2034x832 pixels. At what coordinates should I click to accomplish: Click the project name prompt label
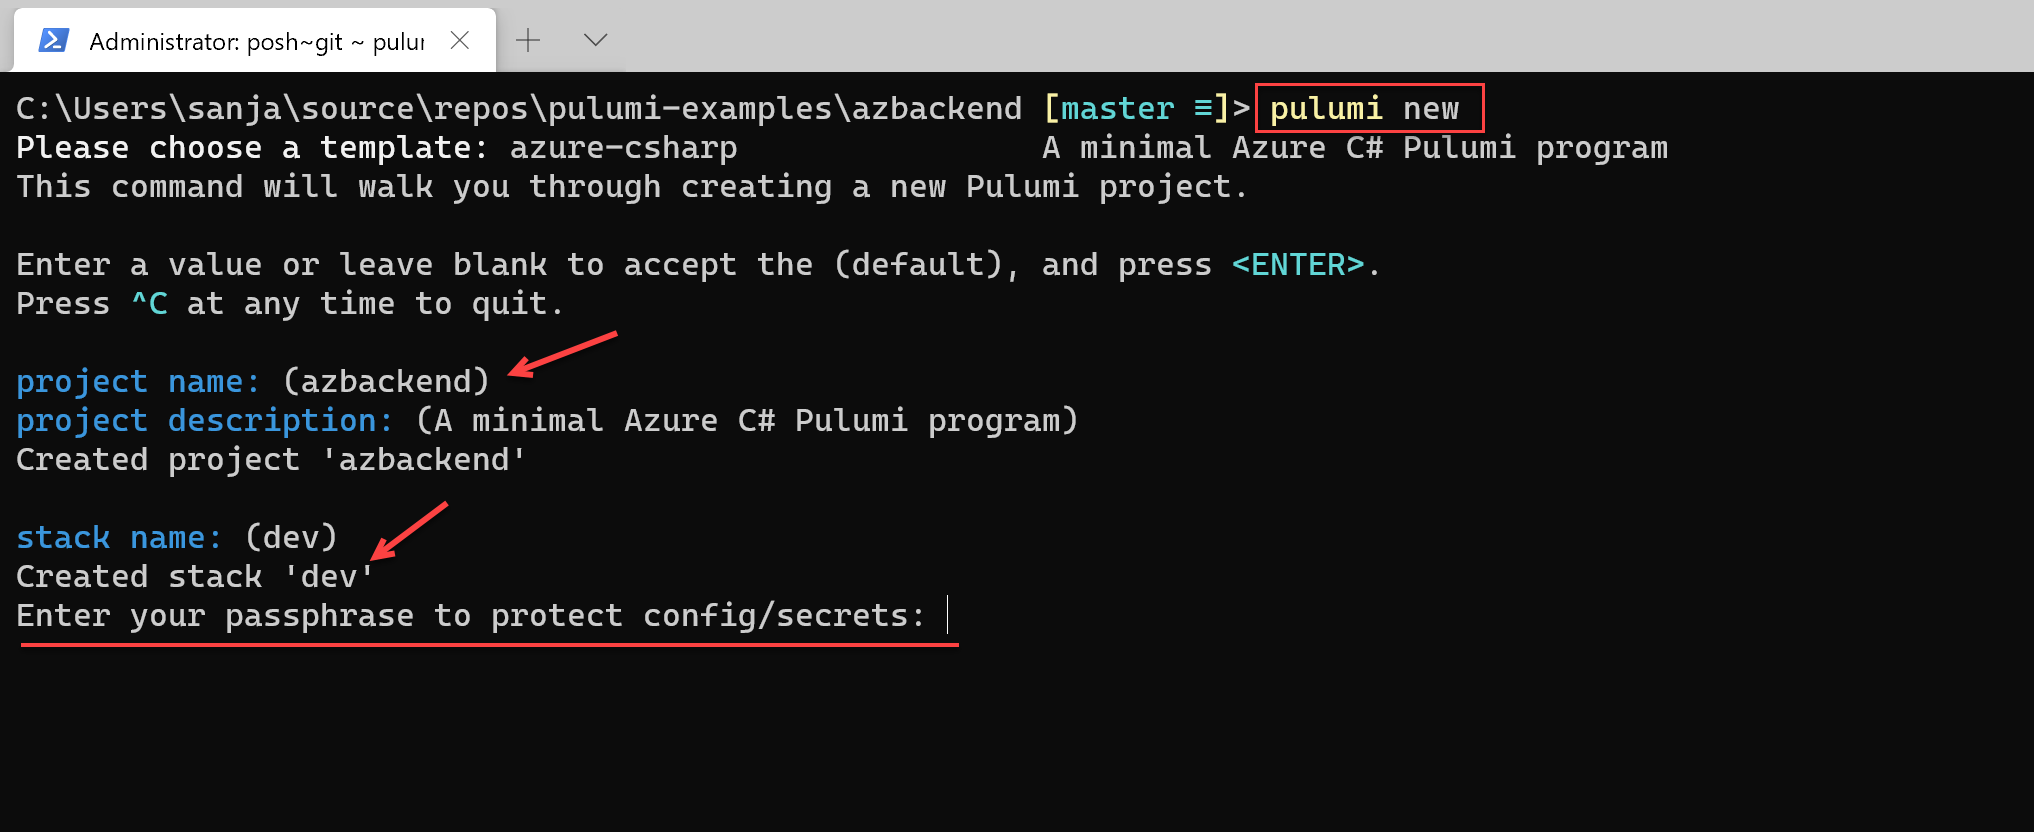pyautogui.click(x=138, y=382)
